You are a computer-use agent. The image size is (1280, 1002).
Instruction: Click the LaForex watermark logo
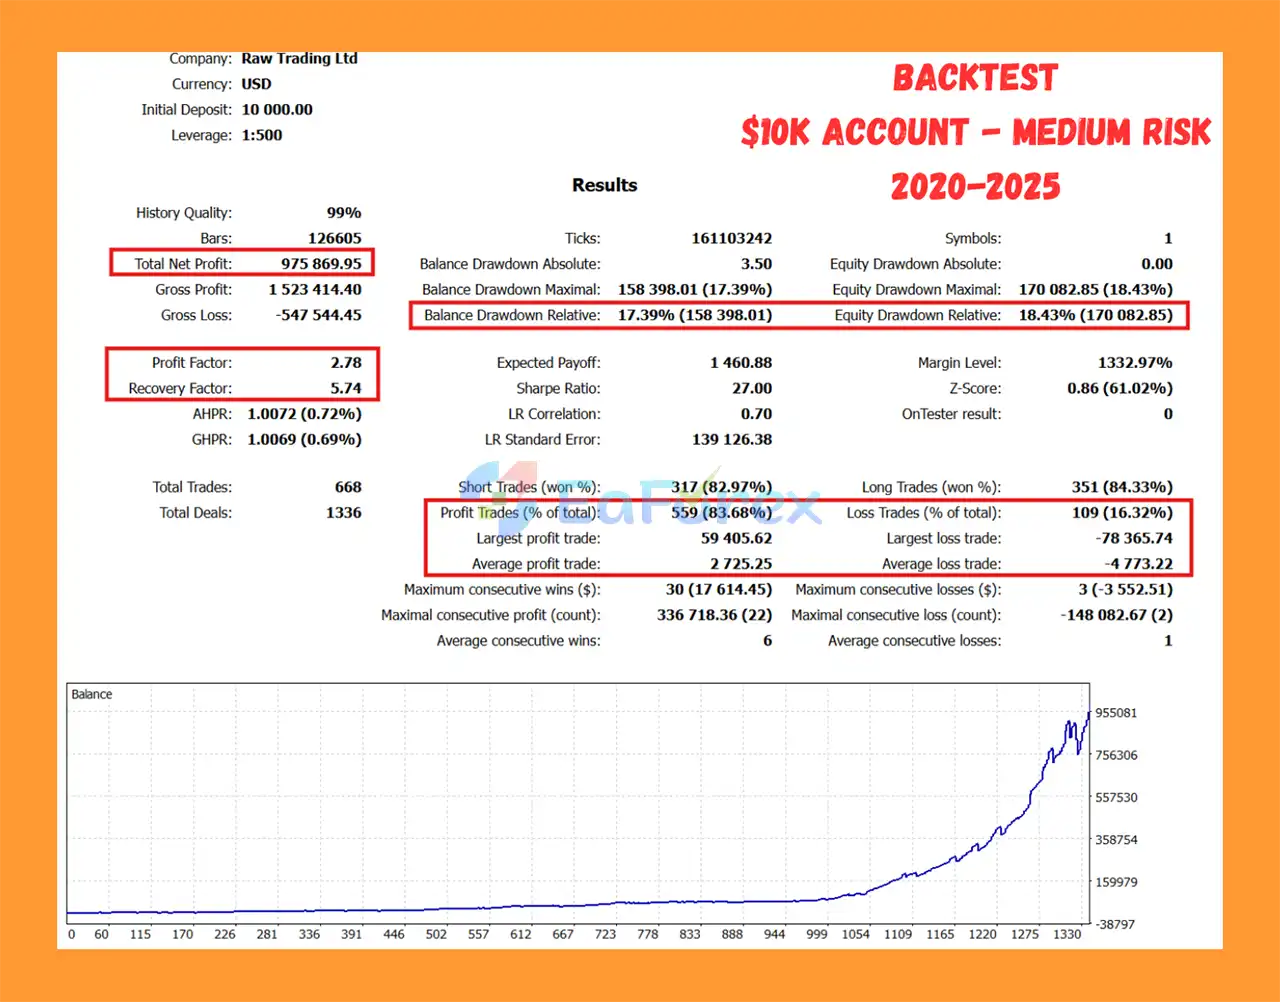(x=640, y=503)
